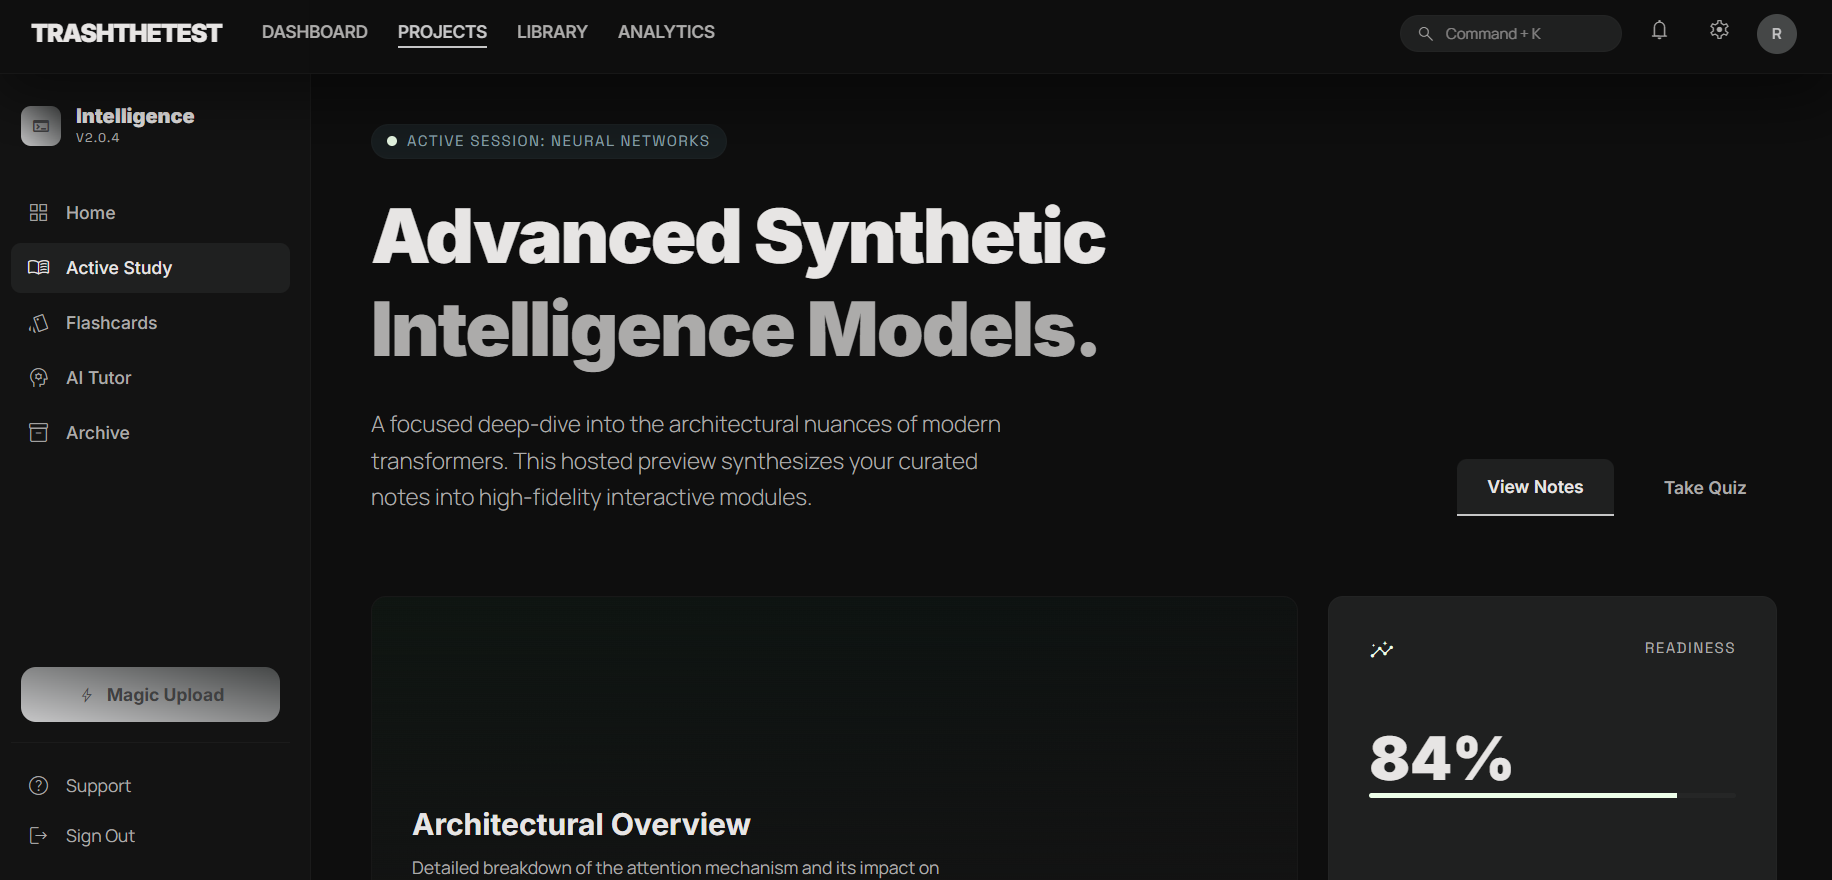Go to Dashboard in top navigation
The width and height of the screenshot is (1832, 880).
(x=315, y=32)
